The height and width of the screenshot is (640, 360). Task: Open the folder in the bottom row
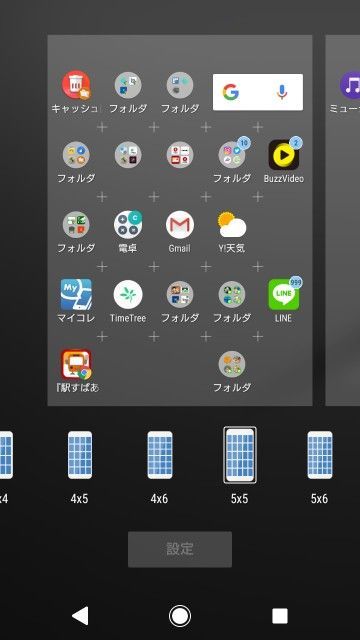pyautogui.click(x=232, y=364)
